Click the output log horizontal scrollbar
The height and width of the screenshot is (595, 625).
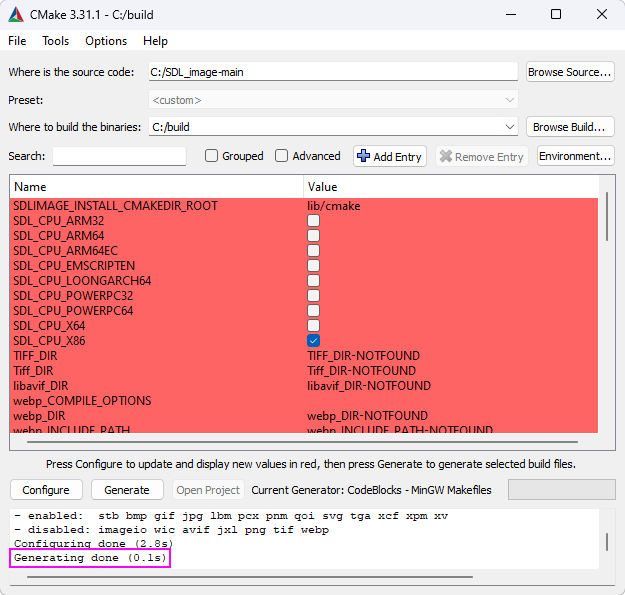[x=250, y=576]
